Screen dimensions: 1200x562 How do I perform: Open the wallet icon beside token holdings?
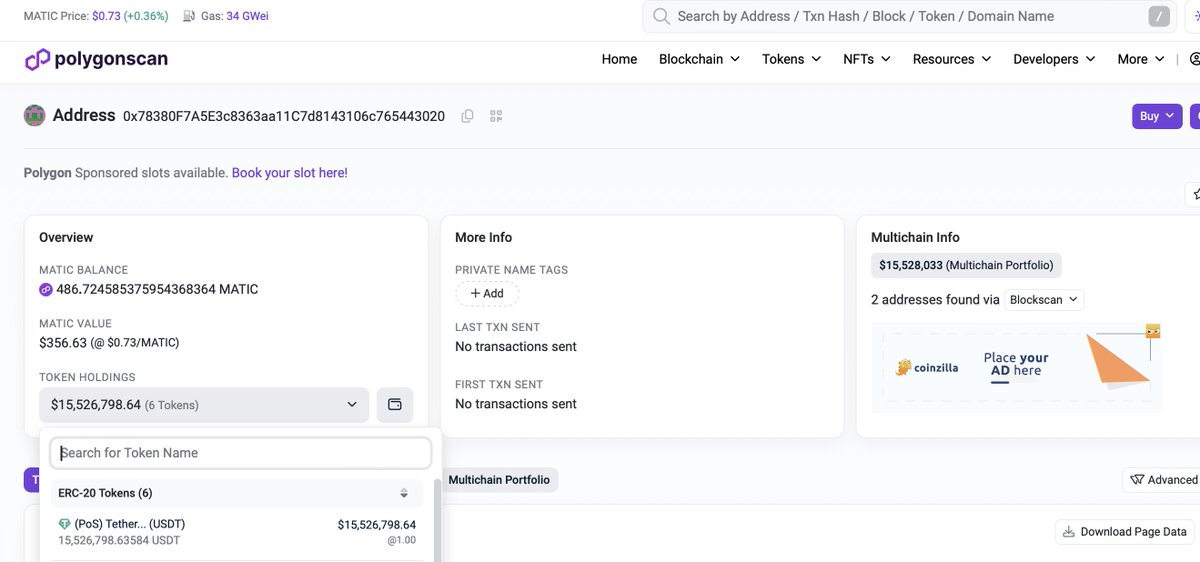(x=395, y=405)
